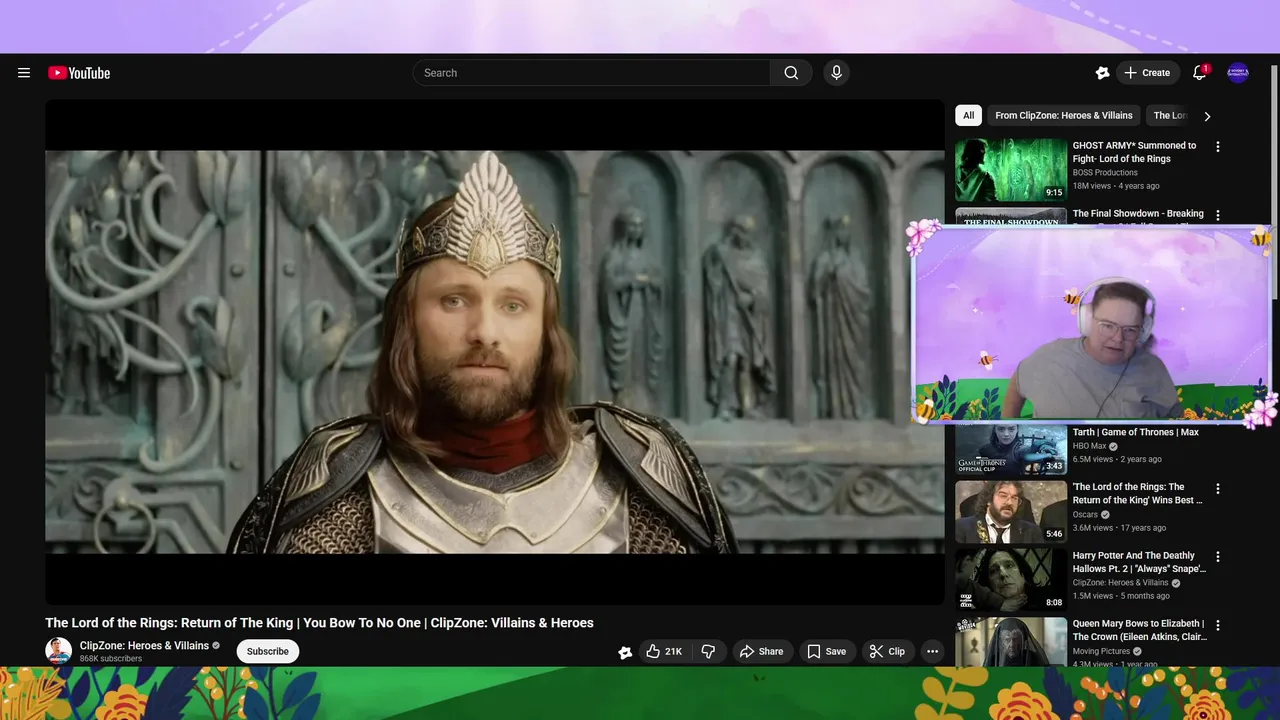1280x720 pixels.
Task: Click the magnifying glass search button
Action: click(791, 73)
